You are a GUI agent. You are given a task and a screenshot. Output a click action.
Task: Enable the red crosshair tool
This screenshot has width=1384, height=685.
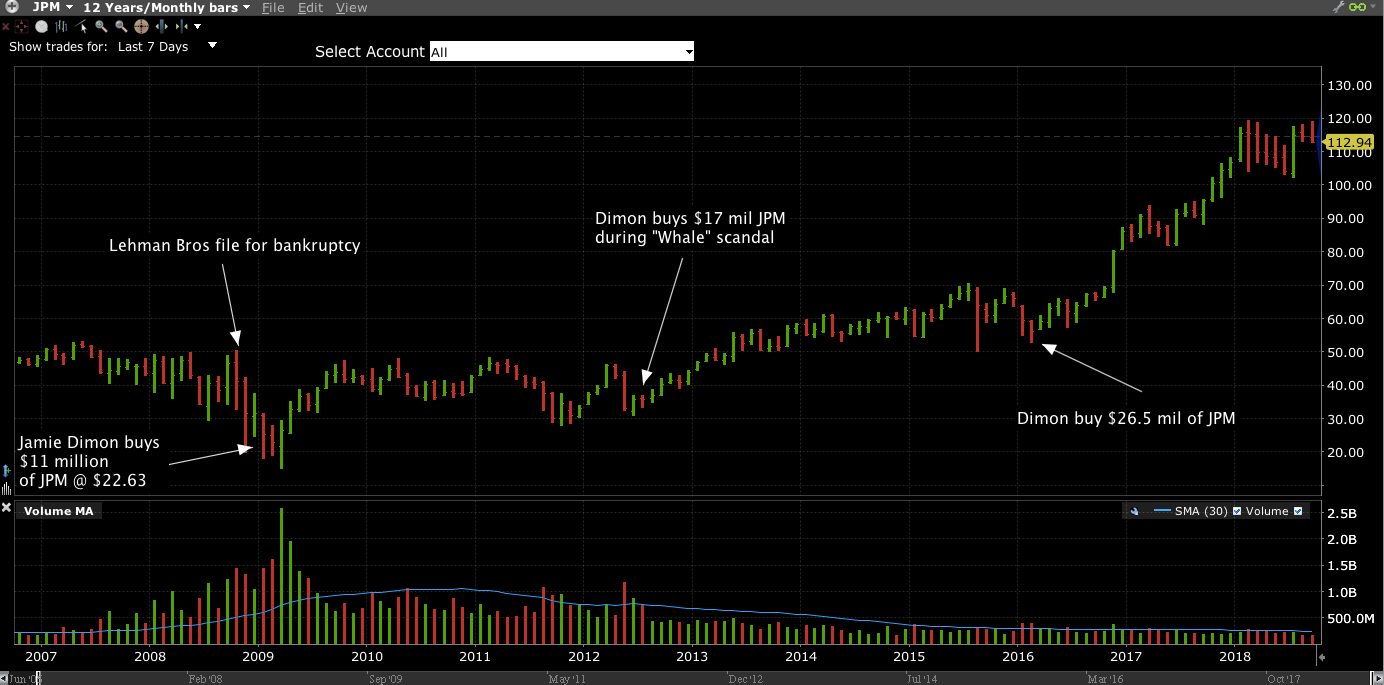20,27
